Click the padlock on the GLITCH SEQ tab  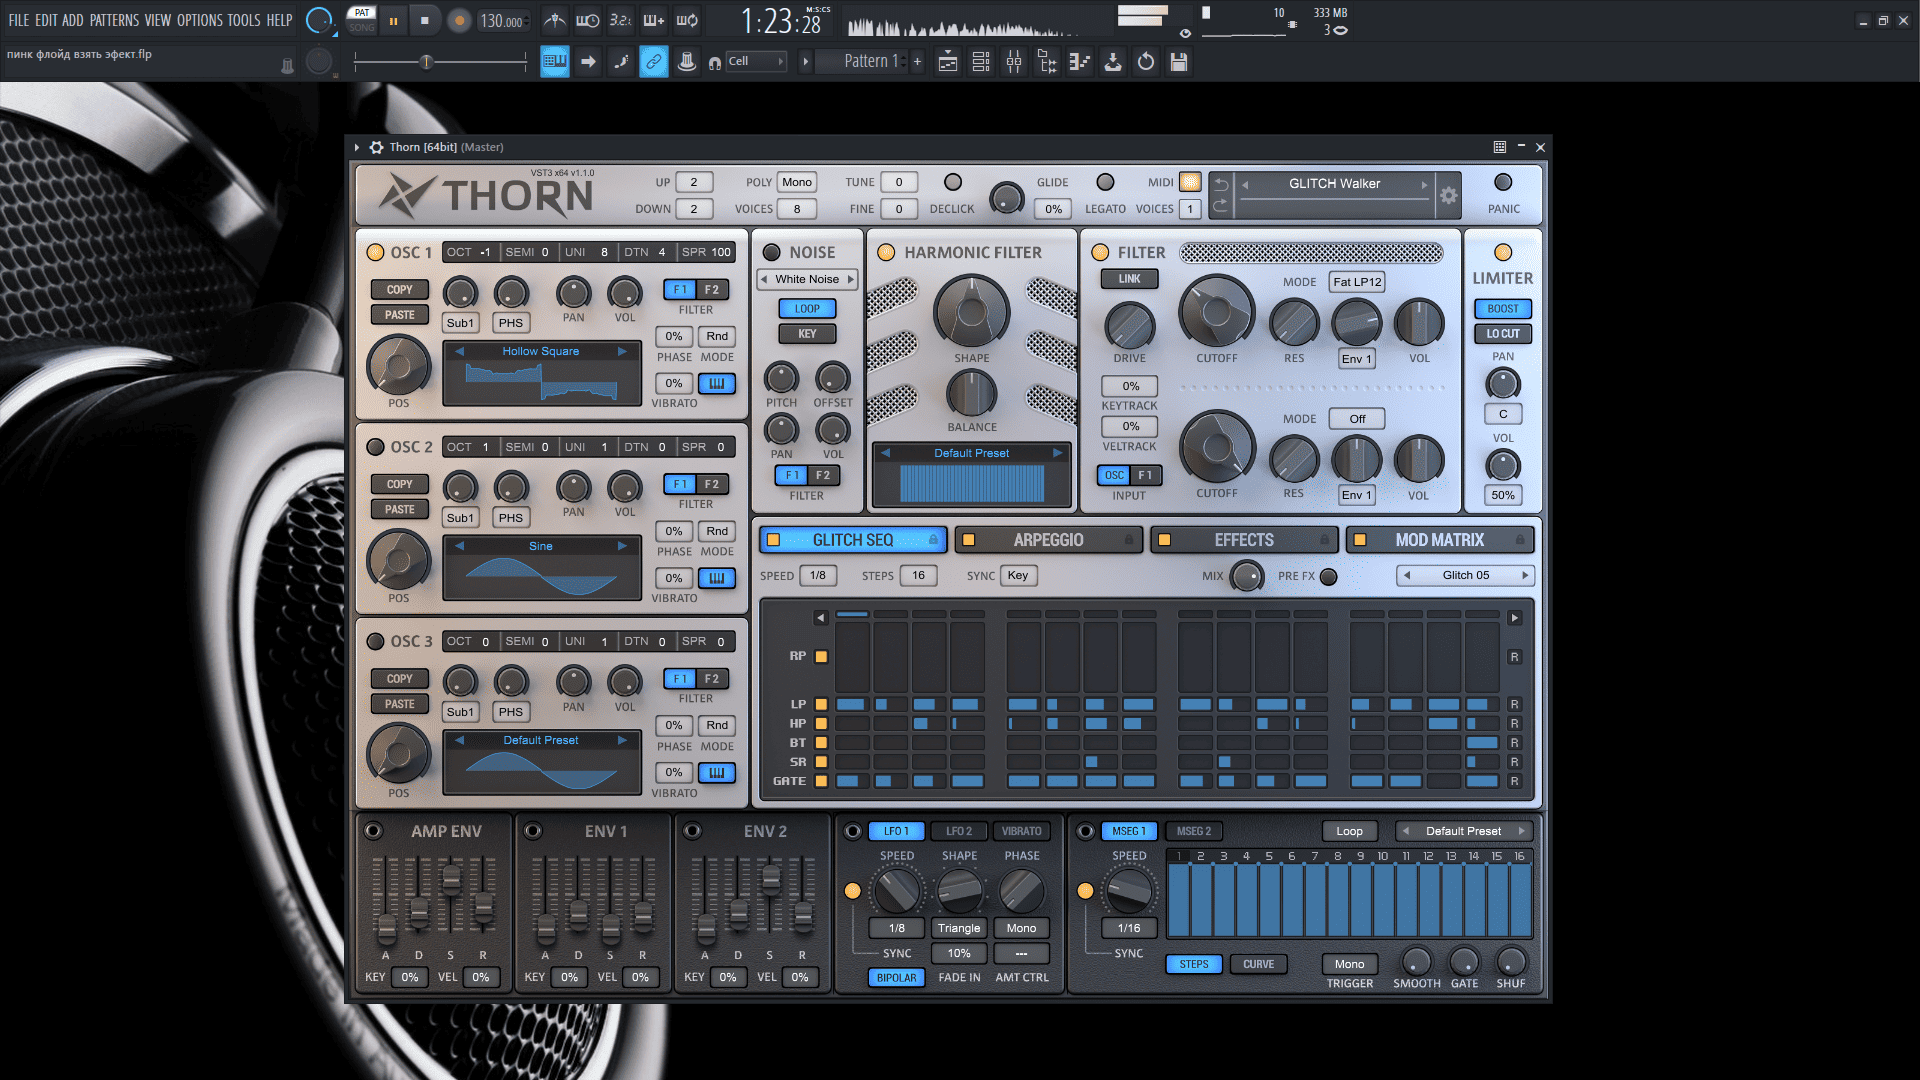tap(933, 540)
